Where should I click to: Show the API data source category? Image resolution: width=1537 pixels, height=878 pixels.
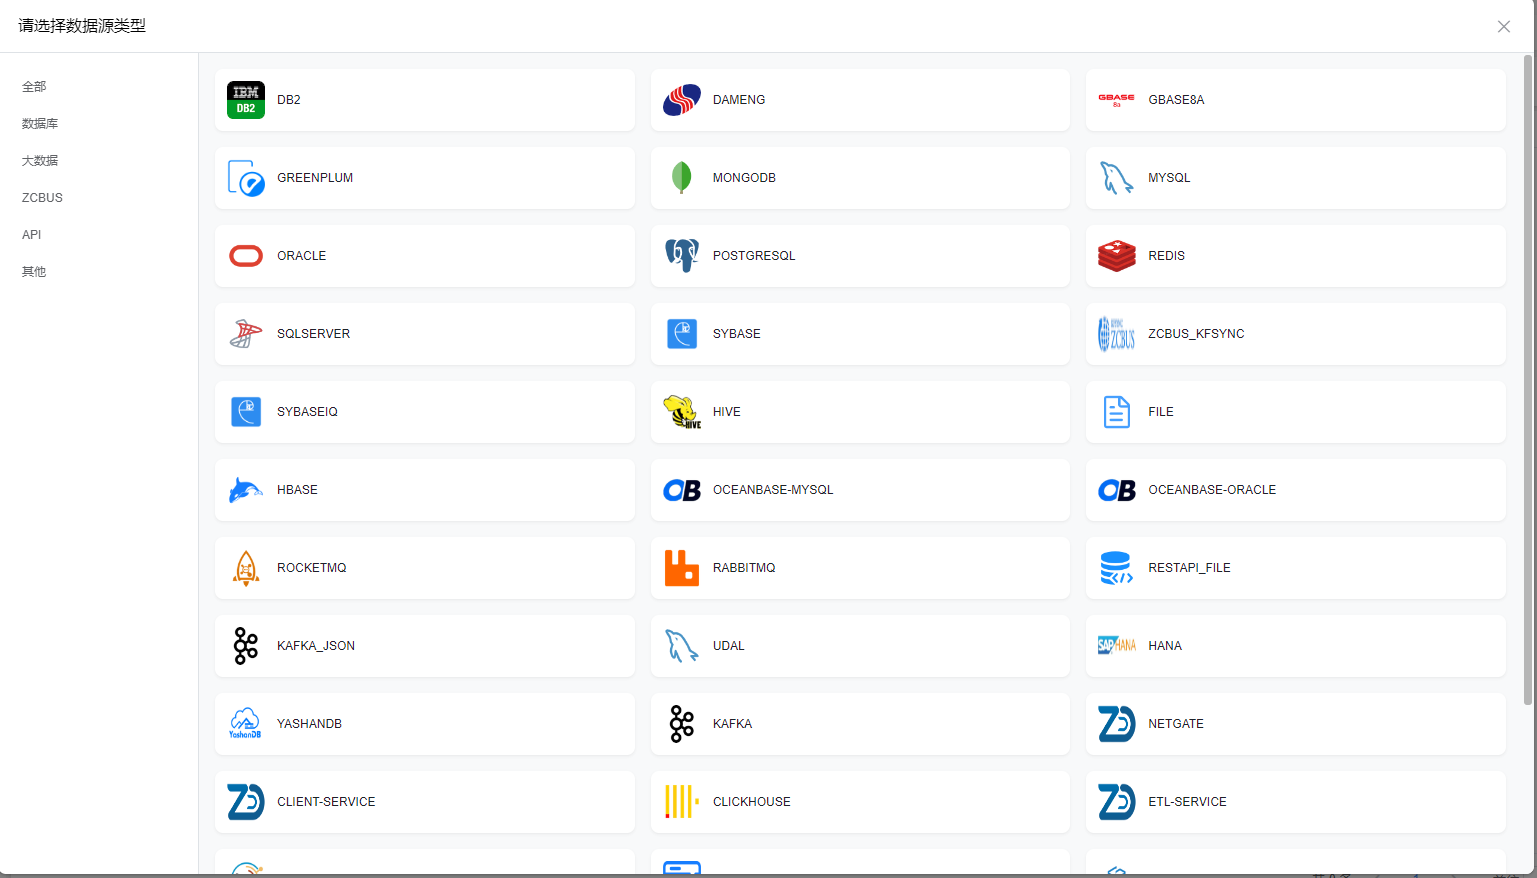point(32,235)
